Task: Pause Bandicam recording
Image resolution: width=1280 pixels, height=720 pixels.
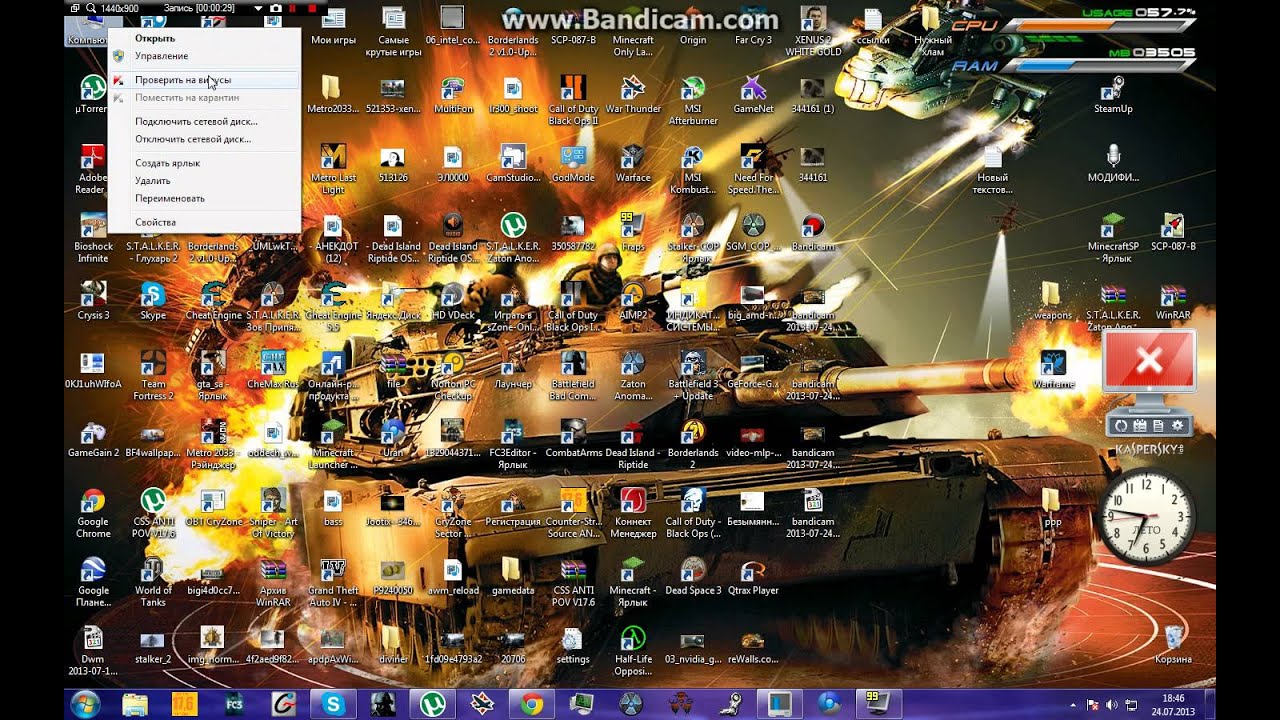Action: pos(293,8)
